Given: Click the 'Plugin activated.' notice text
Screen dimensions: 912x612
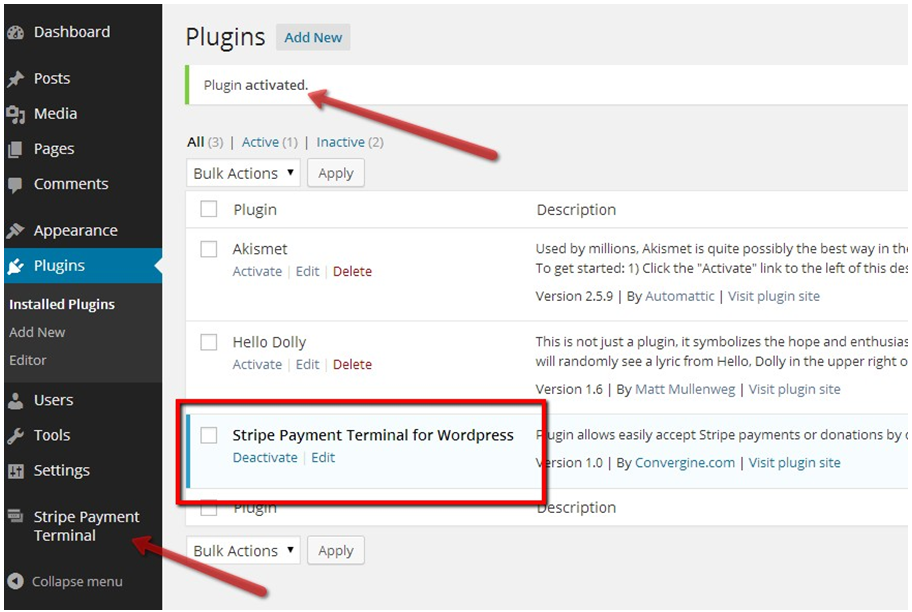Looking at the screenshot, I should (x=255, y=86).
